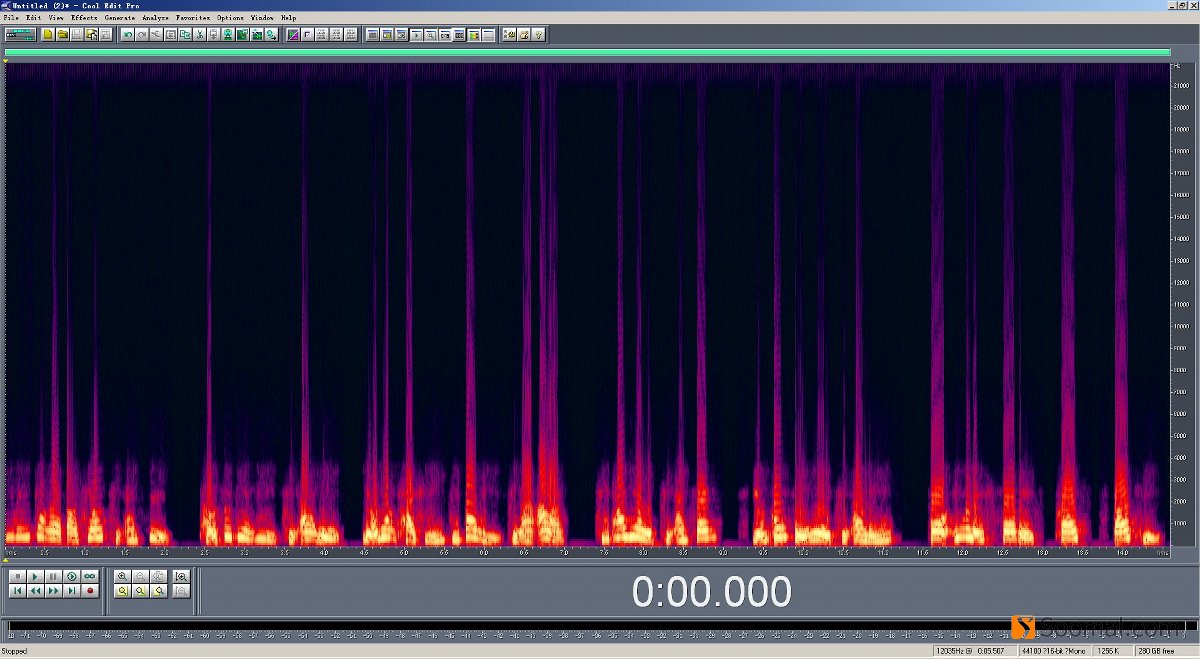
Task: Click the Undo toolbar icon
Action: pyautogui.click(x=127, y=35)
